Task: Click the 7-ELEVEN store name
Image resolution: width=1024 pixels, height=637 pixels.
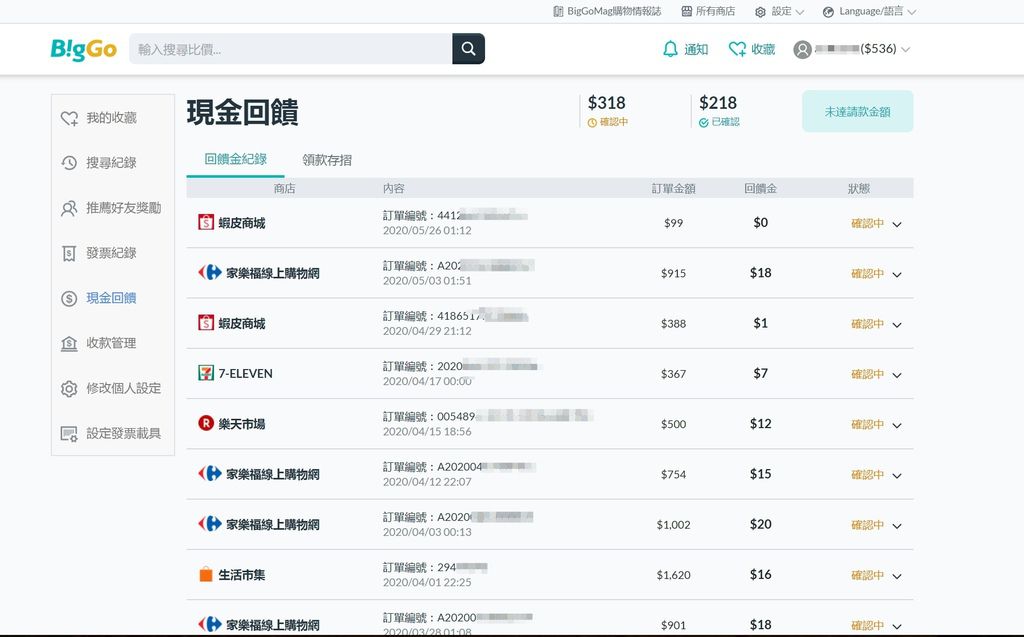Action: tap(246, 374)
